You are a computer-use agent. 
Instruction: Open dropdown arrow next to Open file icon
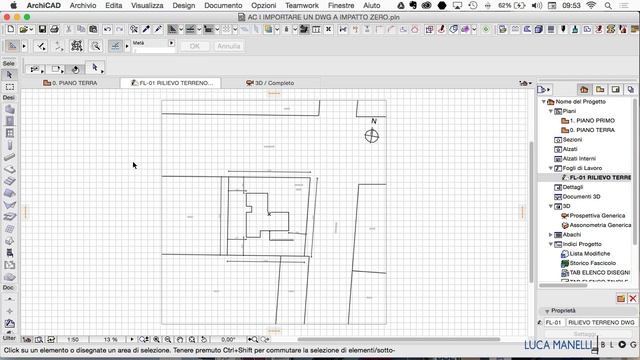pos(31,29)
